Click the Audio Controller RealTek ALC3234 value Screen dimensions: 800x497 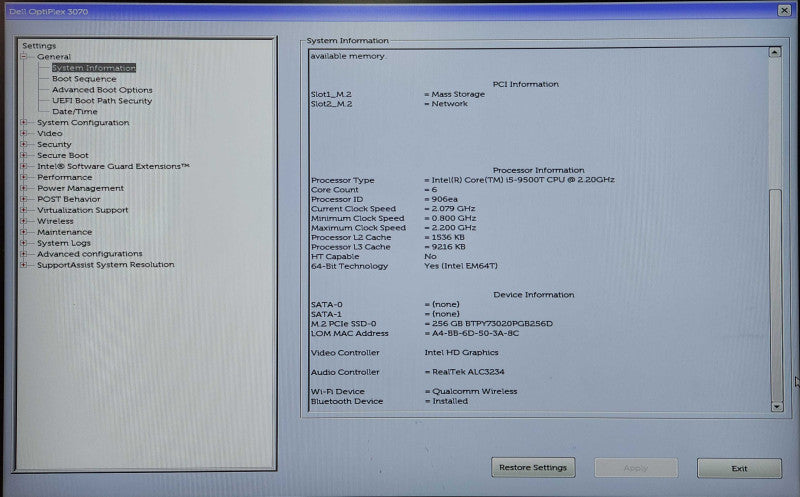468,372
